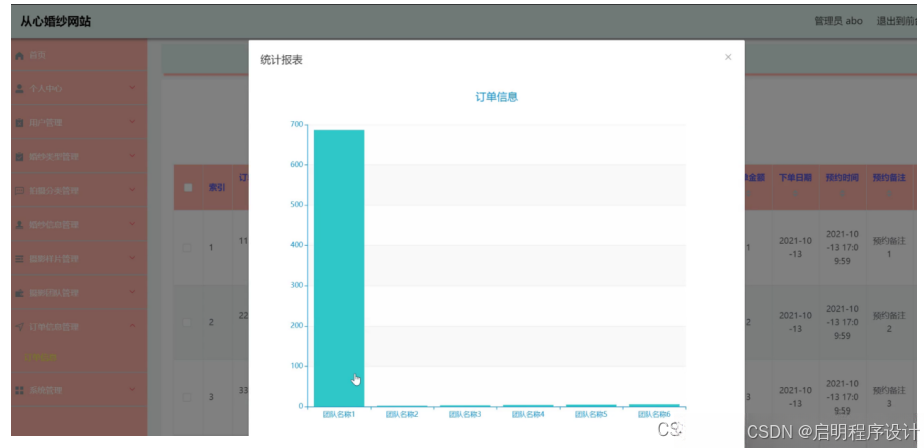Screen dimensions: 924x448
Task: Click the 用户管理 sidebar icon
Action: [19, 123]
